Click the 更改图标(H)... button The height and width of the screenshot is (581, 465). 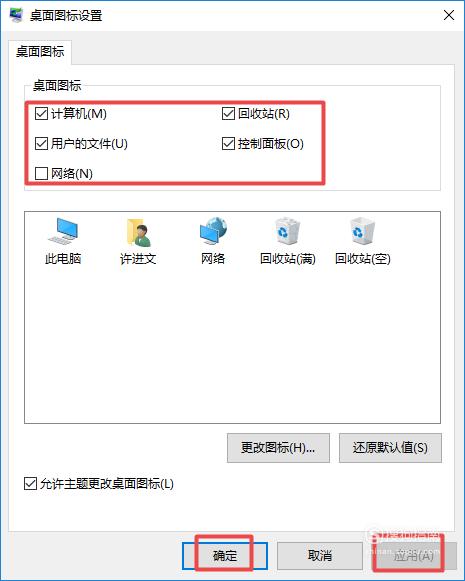click(x=278, y=448)
